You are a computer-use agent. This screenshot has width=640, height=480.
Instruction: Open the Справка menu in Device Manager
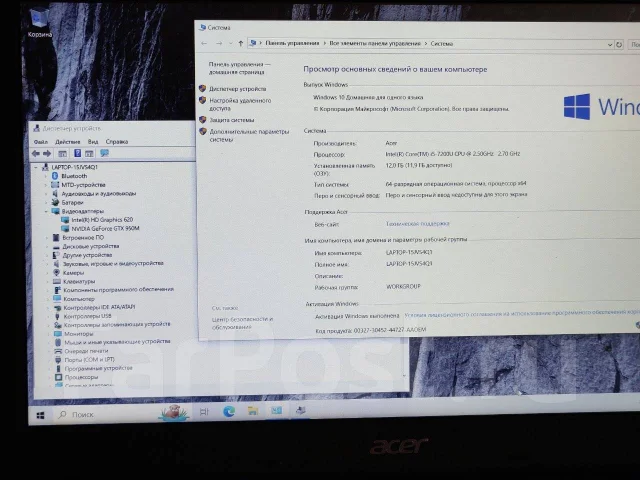[117, 142]
